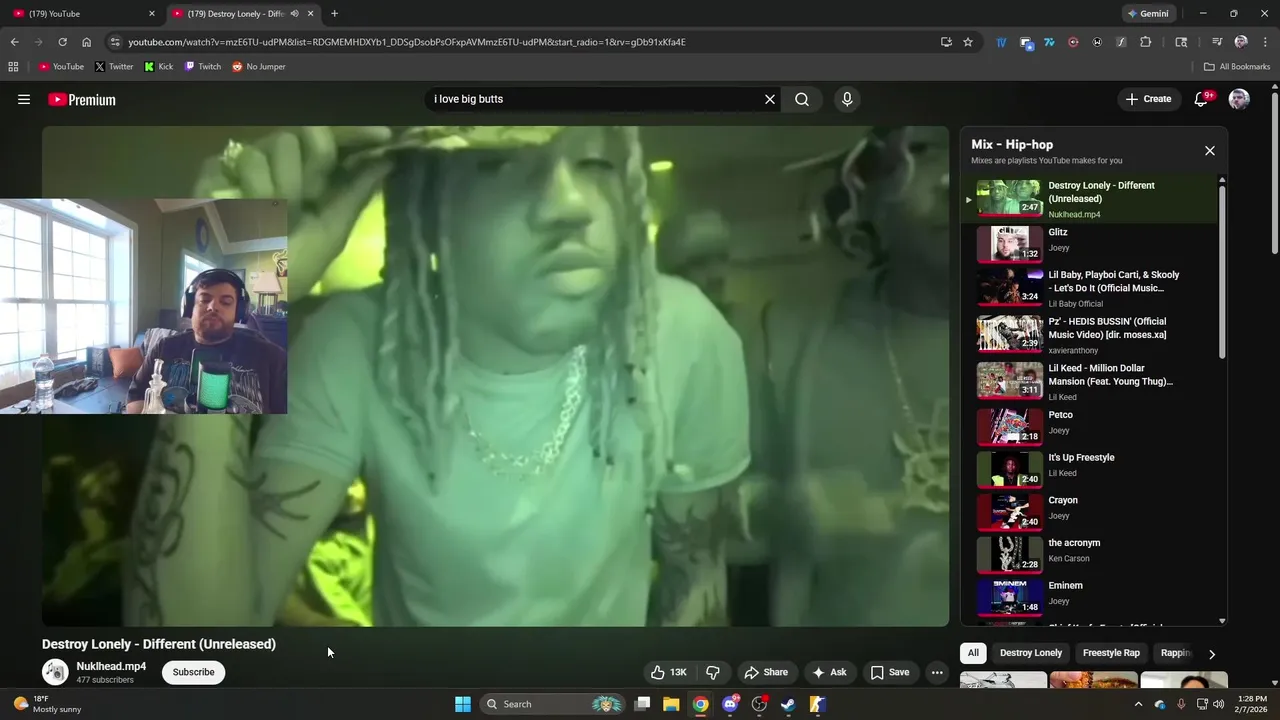Screen dimensions: 1280x720
Task: Play Lil Baby, Playboi Carti - Let's Do It
Action: click(x=1090, y=288)
